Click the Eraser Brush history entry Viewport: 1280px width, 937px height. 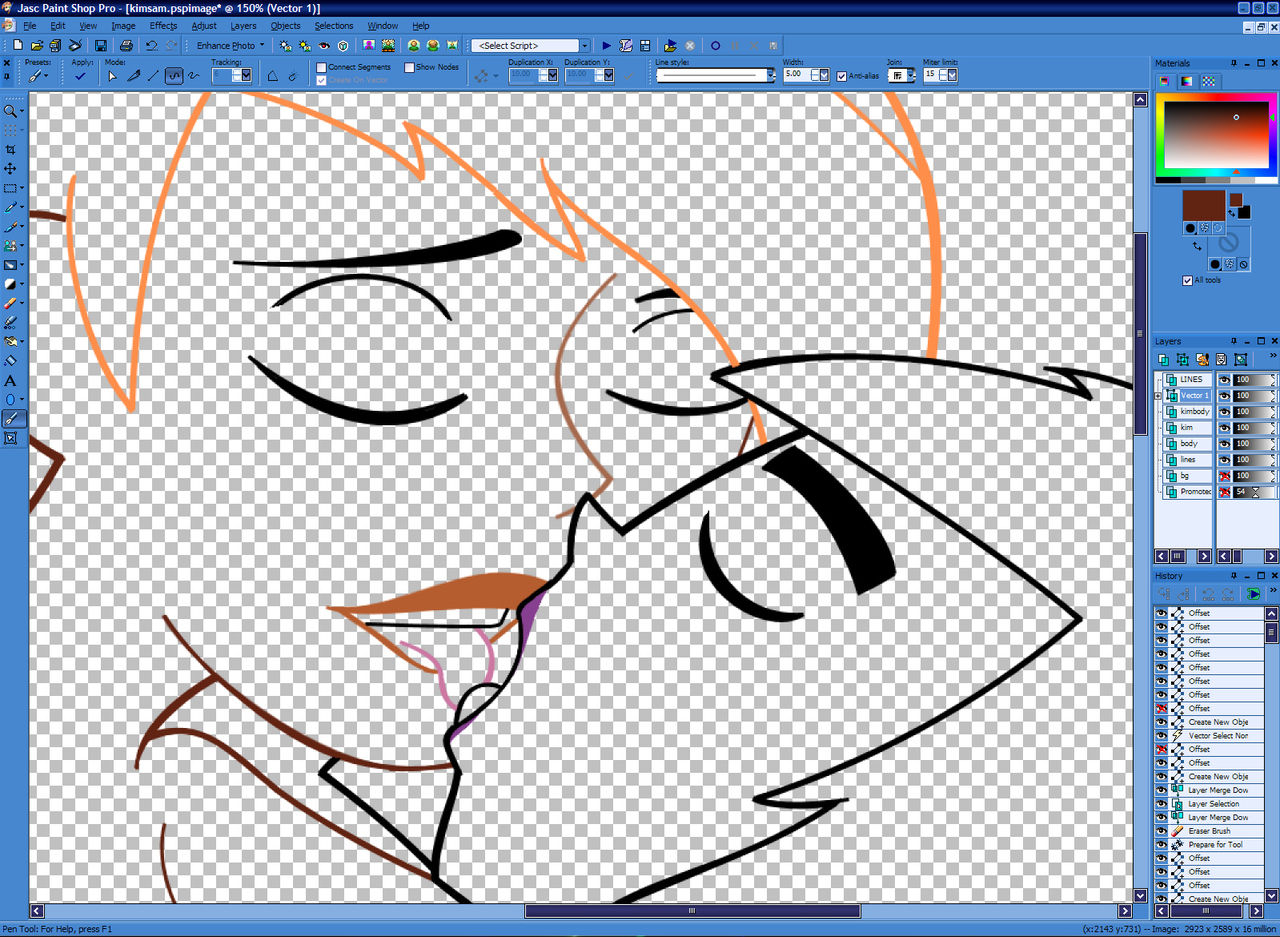(1217, 831)
